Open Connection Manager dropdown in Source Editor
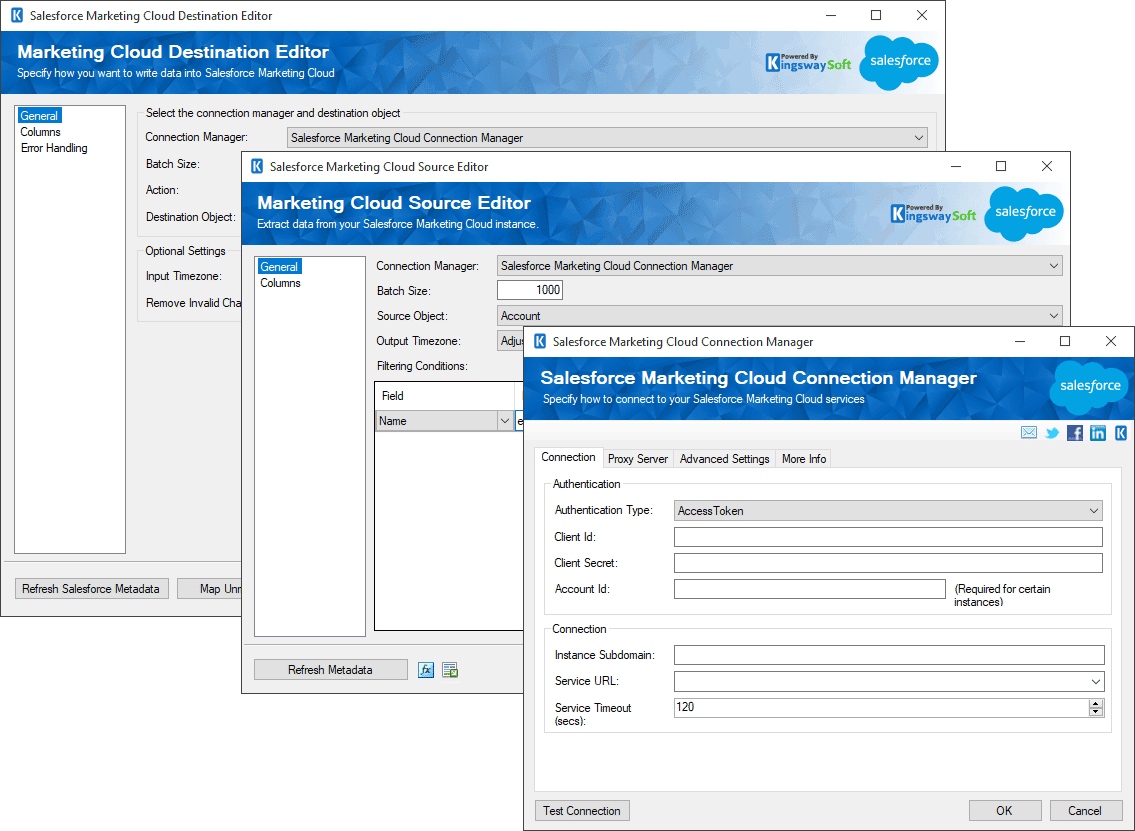Screen dimensions: 1135x831 [x=780, y=266]
